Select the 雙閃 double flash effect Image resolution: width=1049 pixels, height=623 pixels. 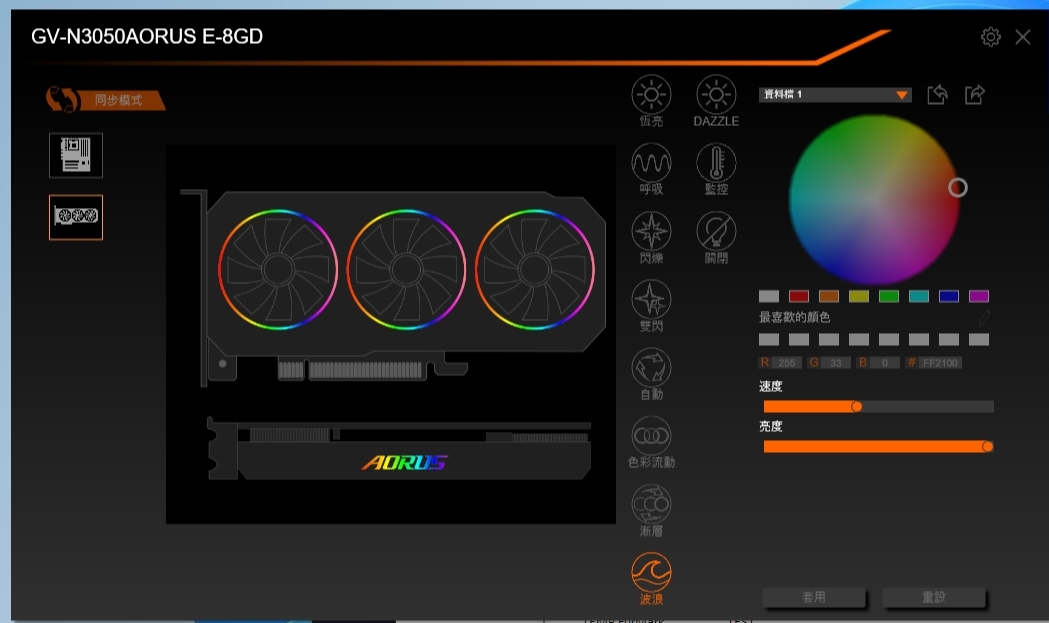(x=651, y=299)
